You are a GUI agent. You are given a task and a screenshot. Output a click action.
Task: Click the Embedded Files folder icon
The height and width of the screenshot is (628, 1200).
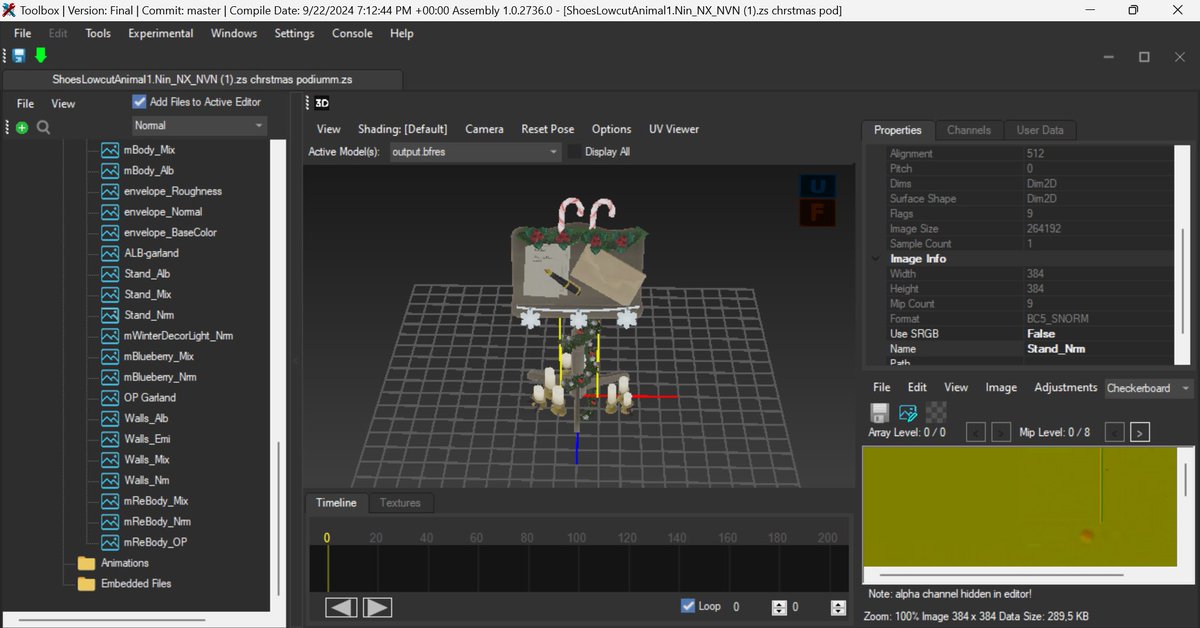(x=86, y=584)
